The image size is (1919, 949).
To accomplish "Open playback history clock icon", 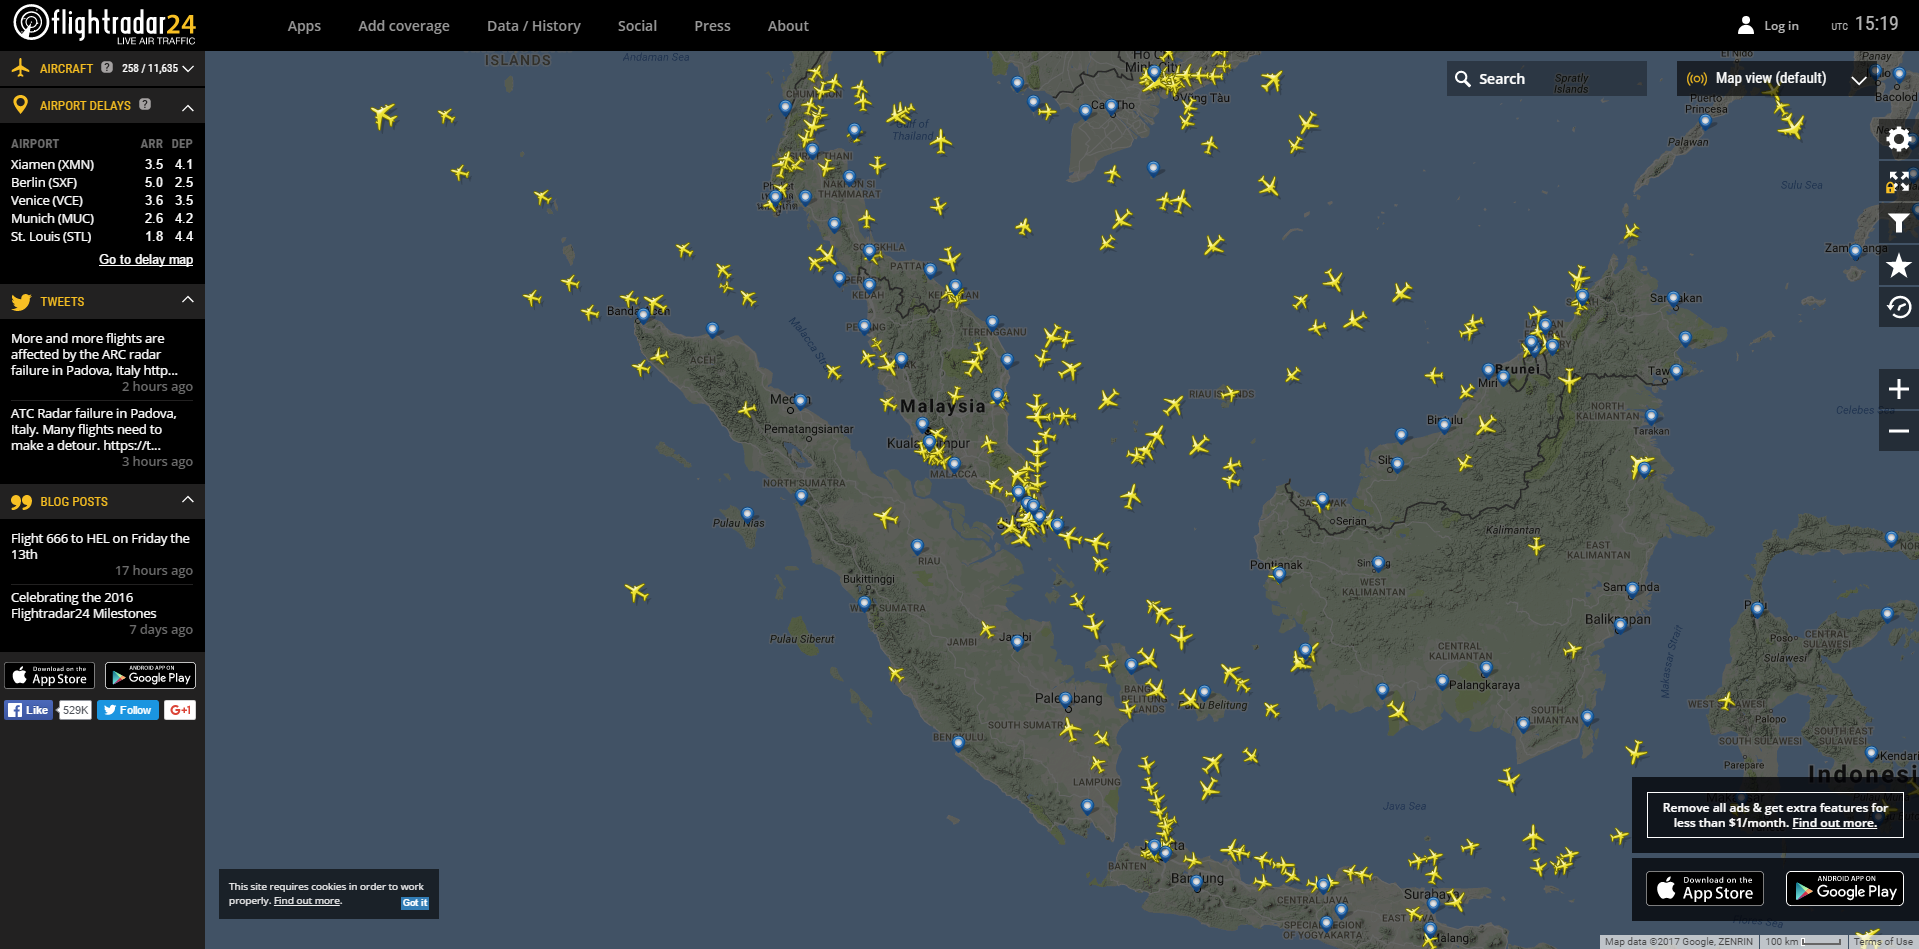I will click(1898, 308).
